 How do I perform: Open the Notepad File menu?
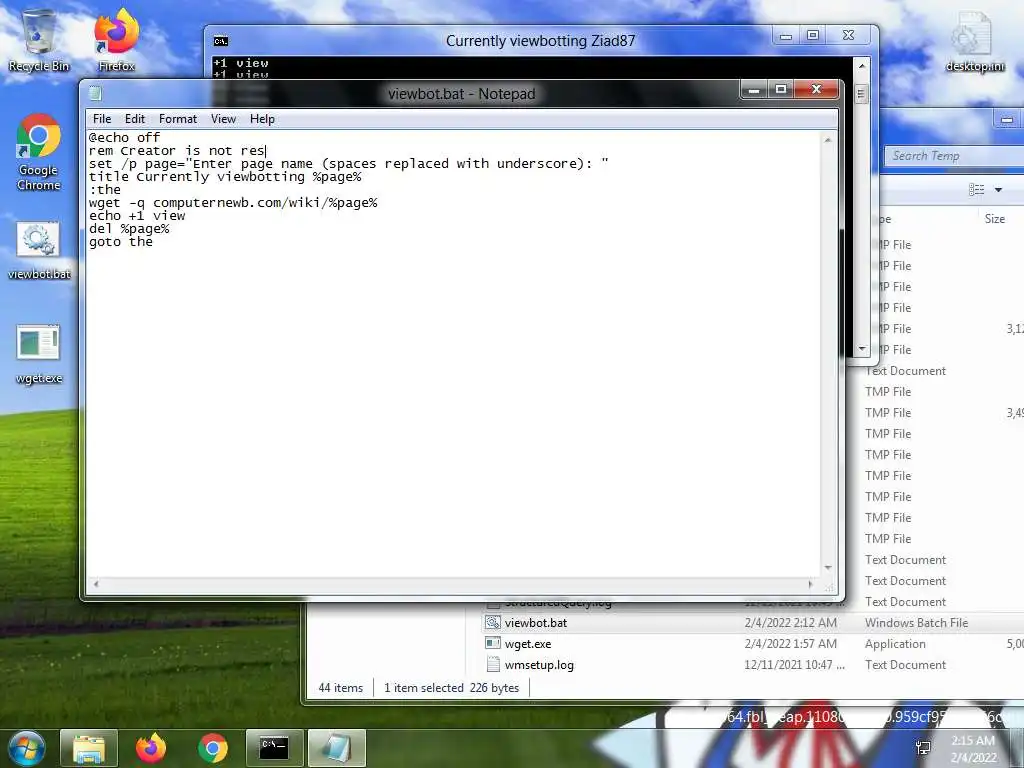(102, 119)
